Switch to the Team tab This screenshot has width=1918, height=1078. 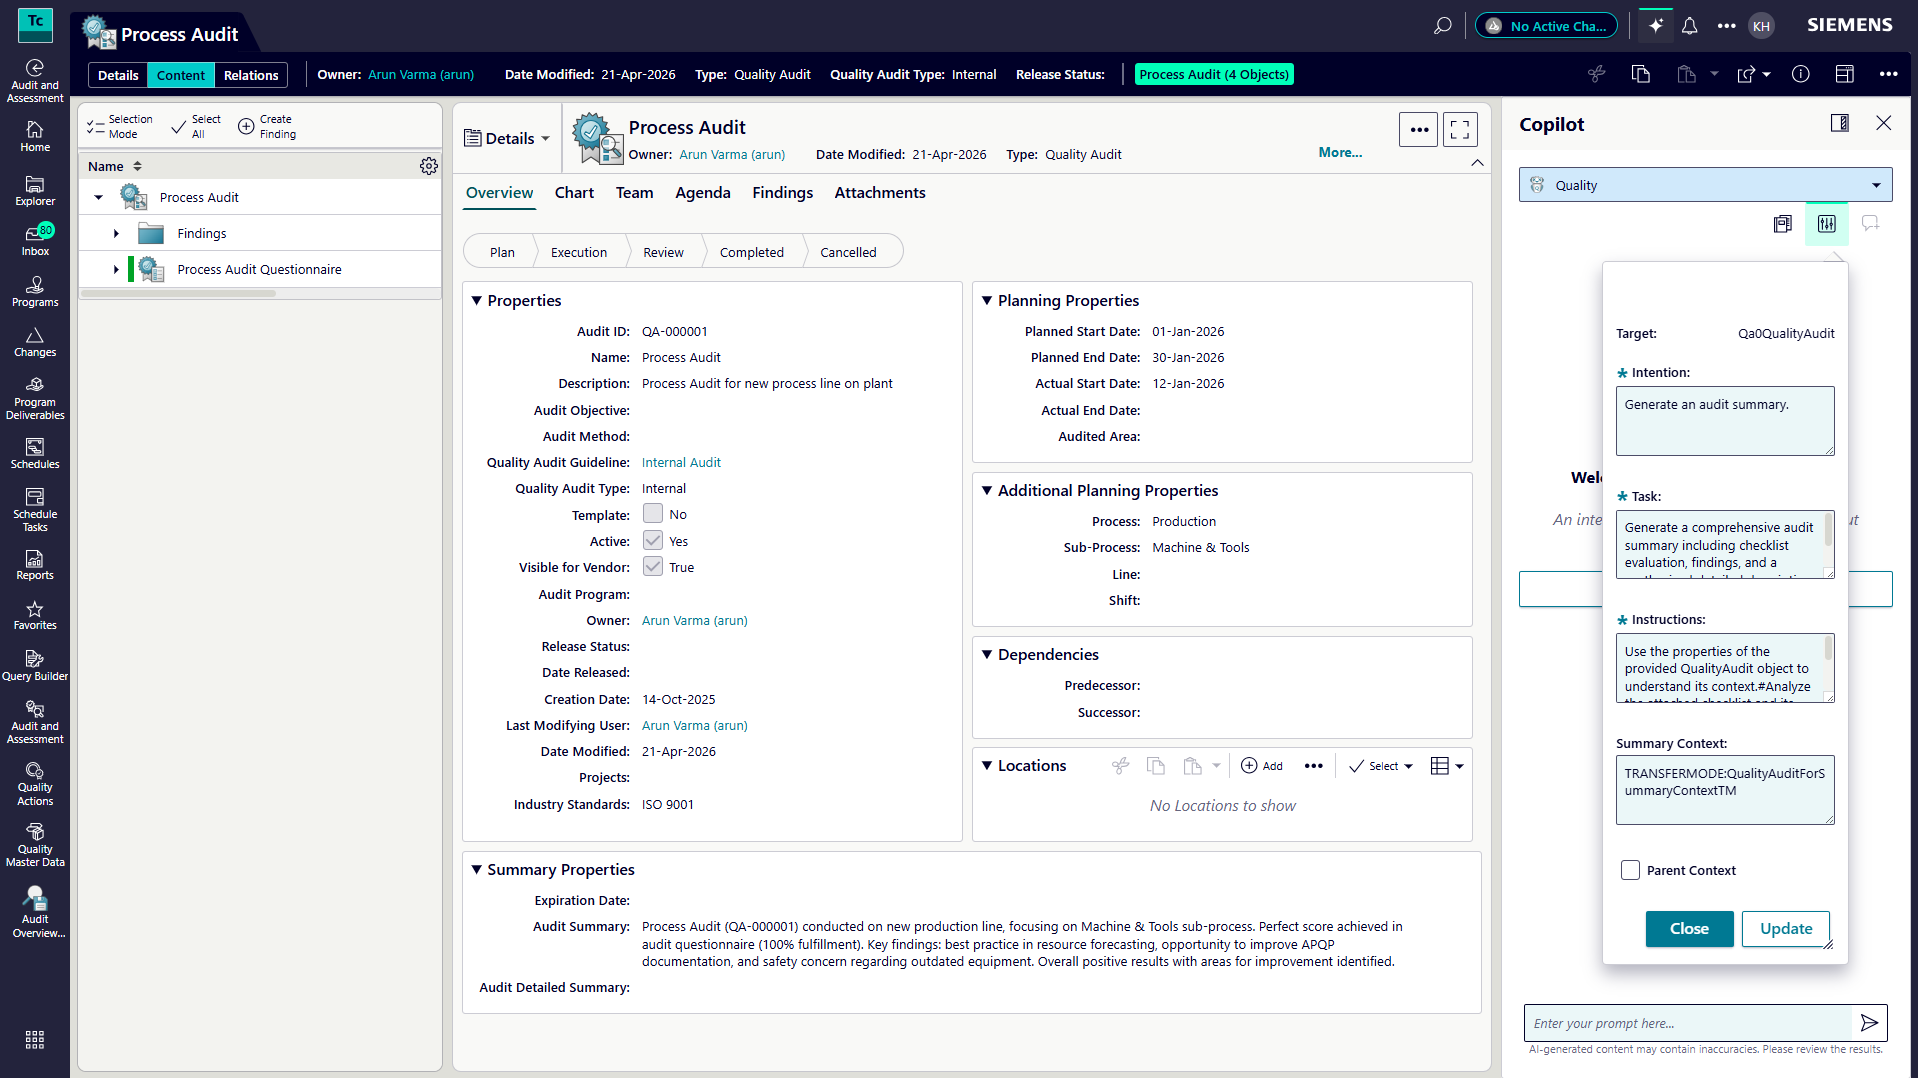point(634,192)
